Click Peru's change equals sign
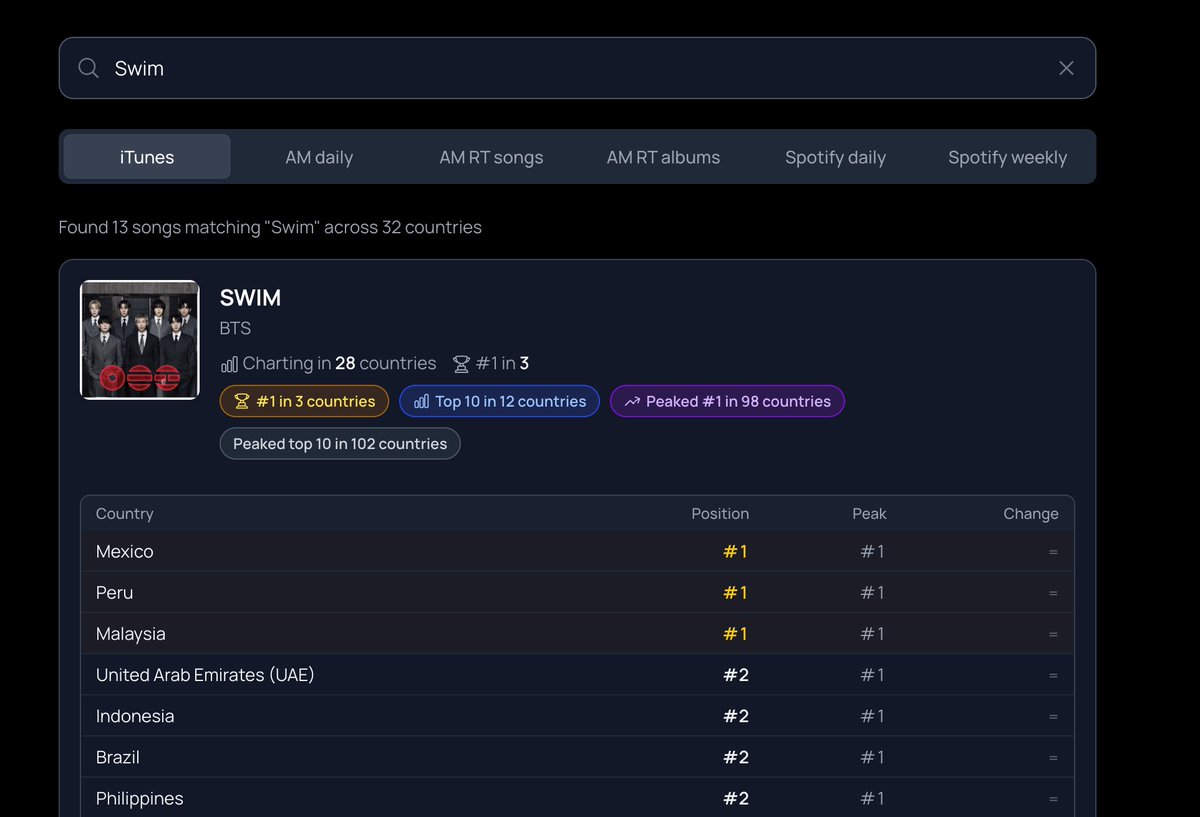The image size is (1200, 817). (x=1053, y=593)
